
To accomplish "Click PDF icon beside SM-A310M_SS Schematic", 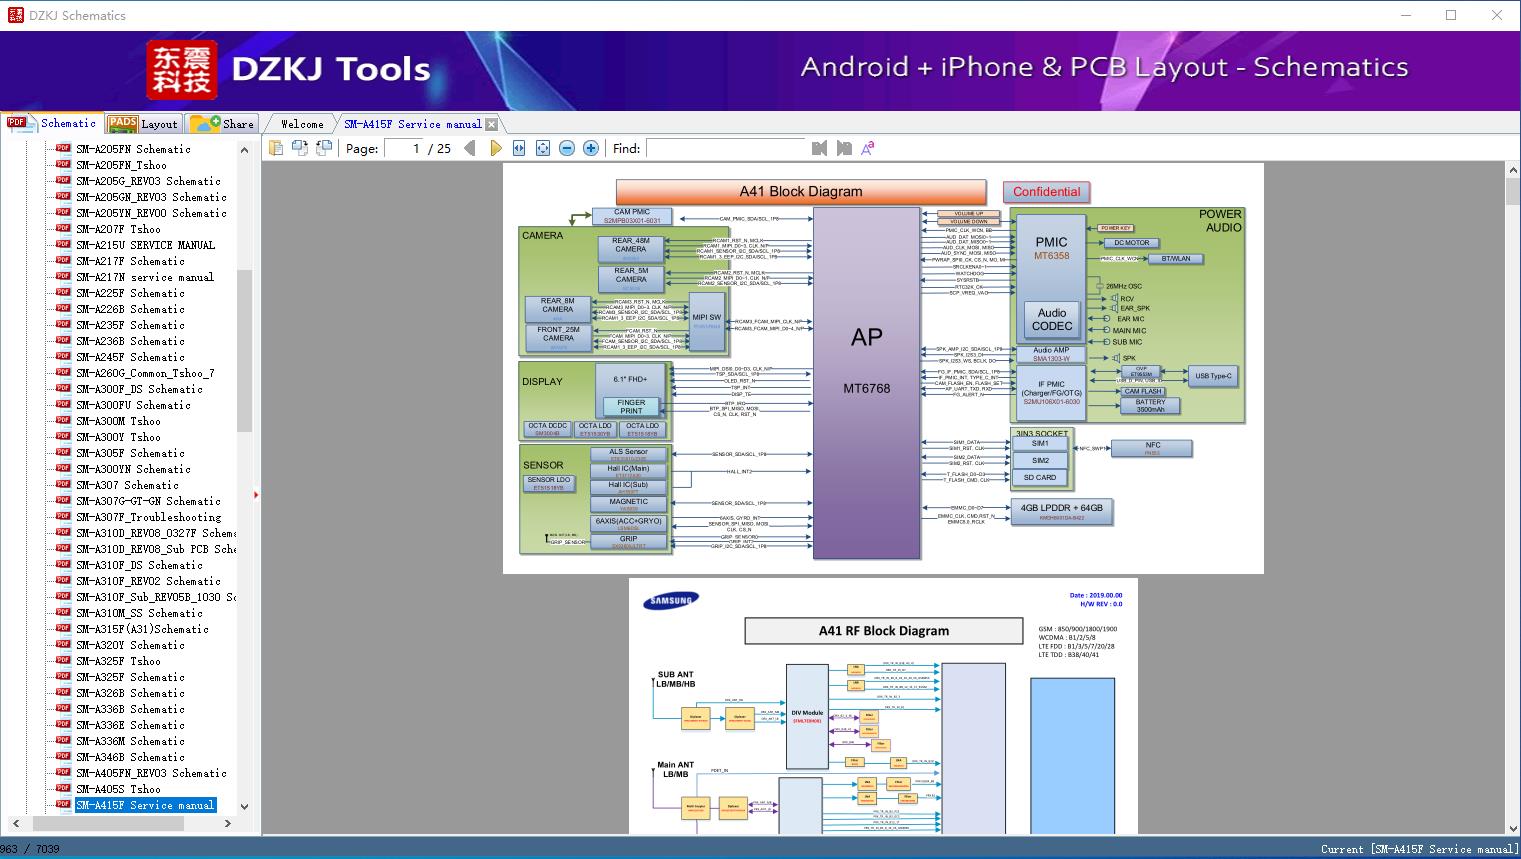I will (63, 613).
